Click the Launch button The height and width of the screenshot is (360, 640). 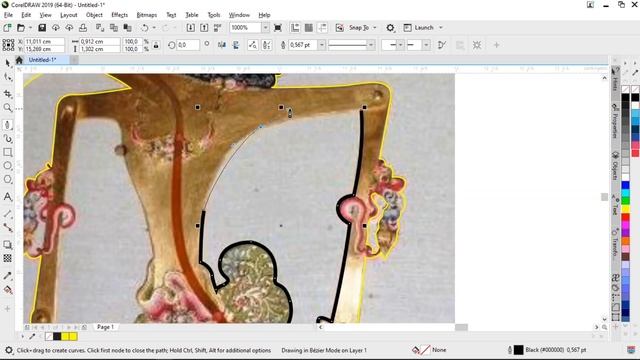point(419,28)
